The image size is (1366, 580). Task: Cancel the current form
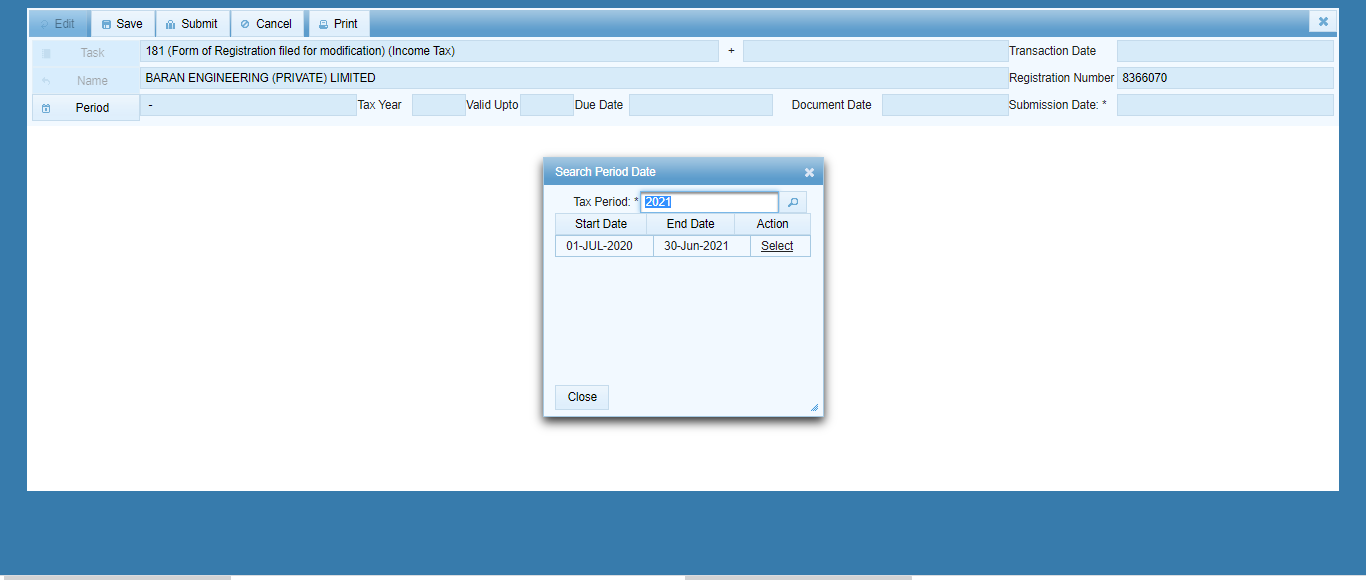(x=267, y=24)
